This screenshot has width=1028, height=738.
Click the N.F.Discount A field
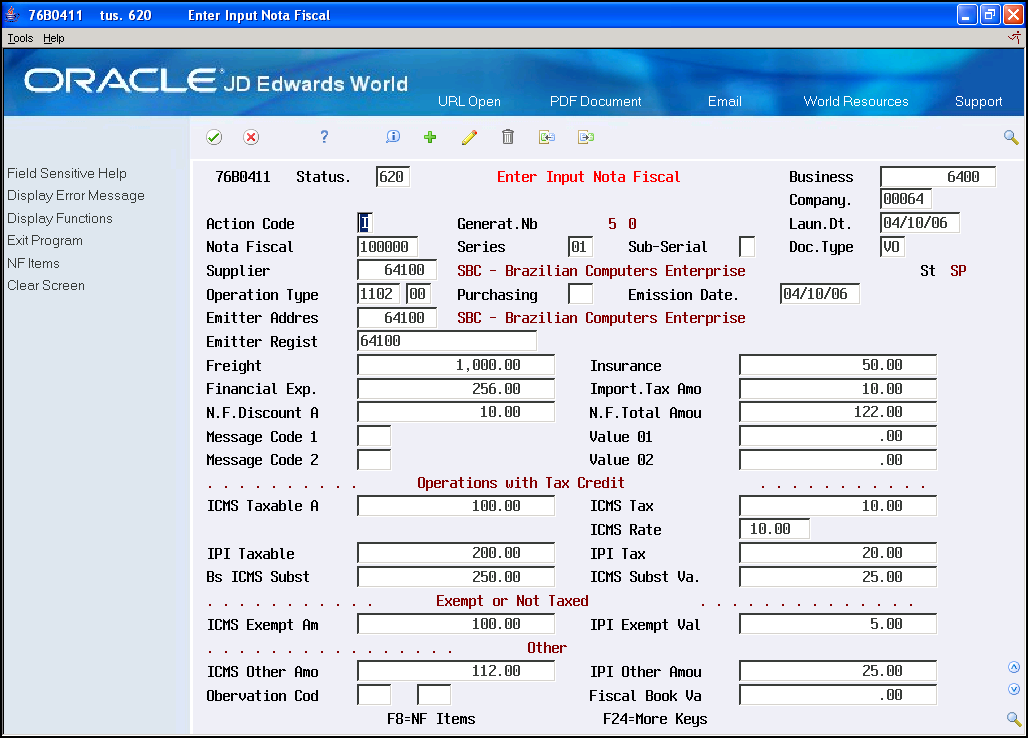click(456, 412)
